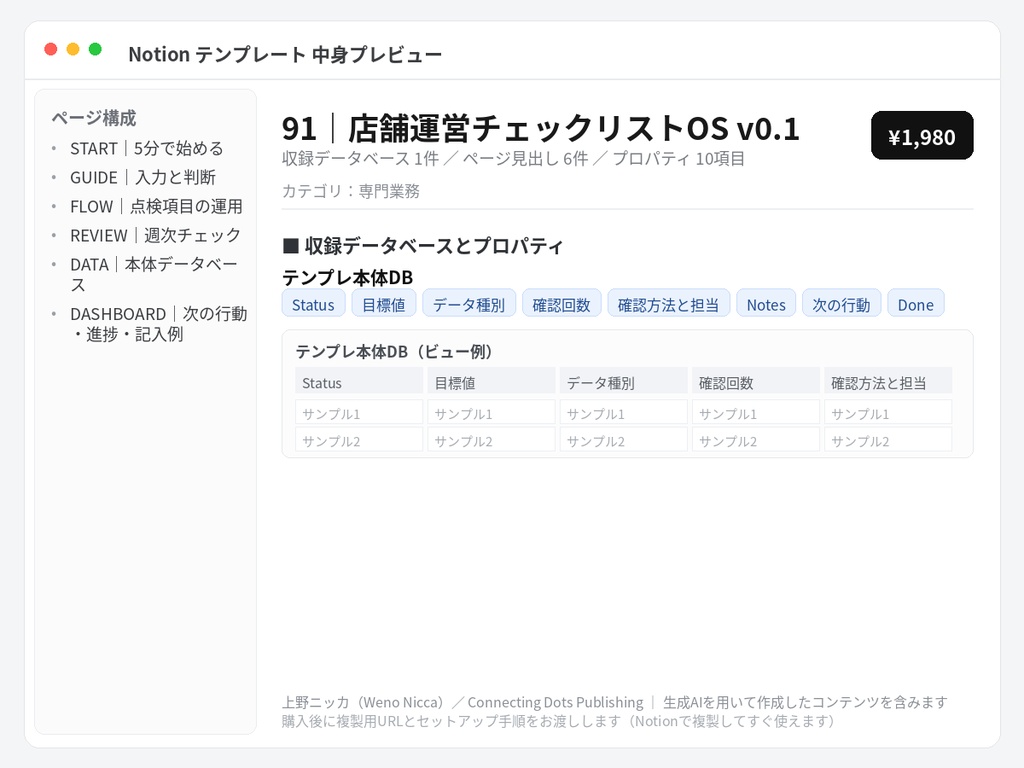Select サンプル1 cell under Status column
The height and width of the screenshot is (768, 1024).
coord(359,412)
